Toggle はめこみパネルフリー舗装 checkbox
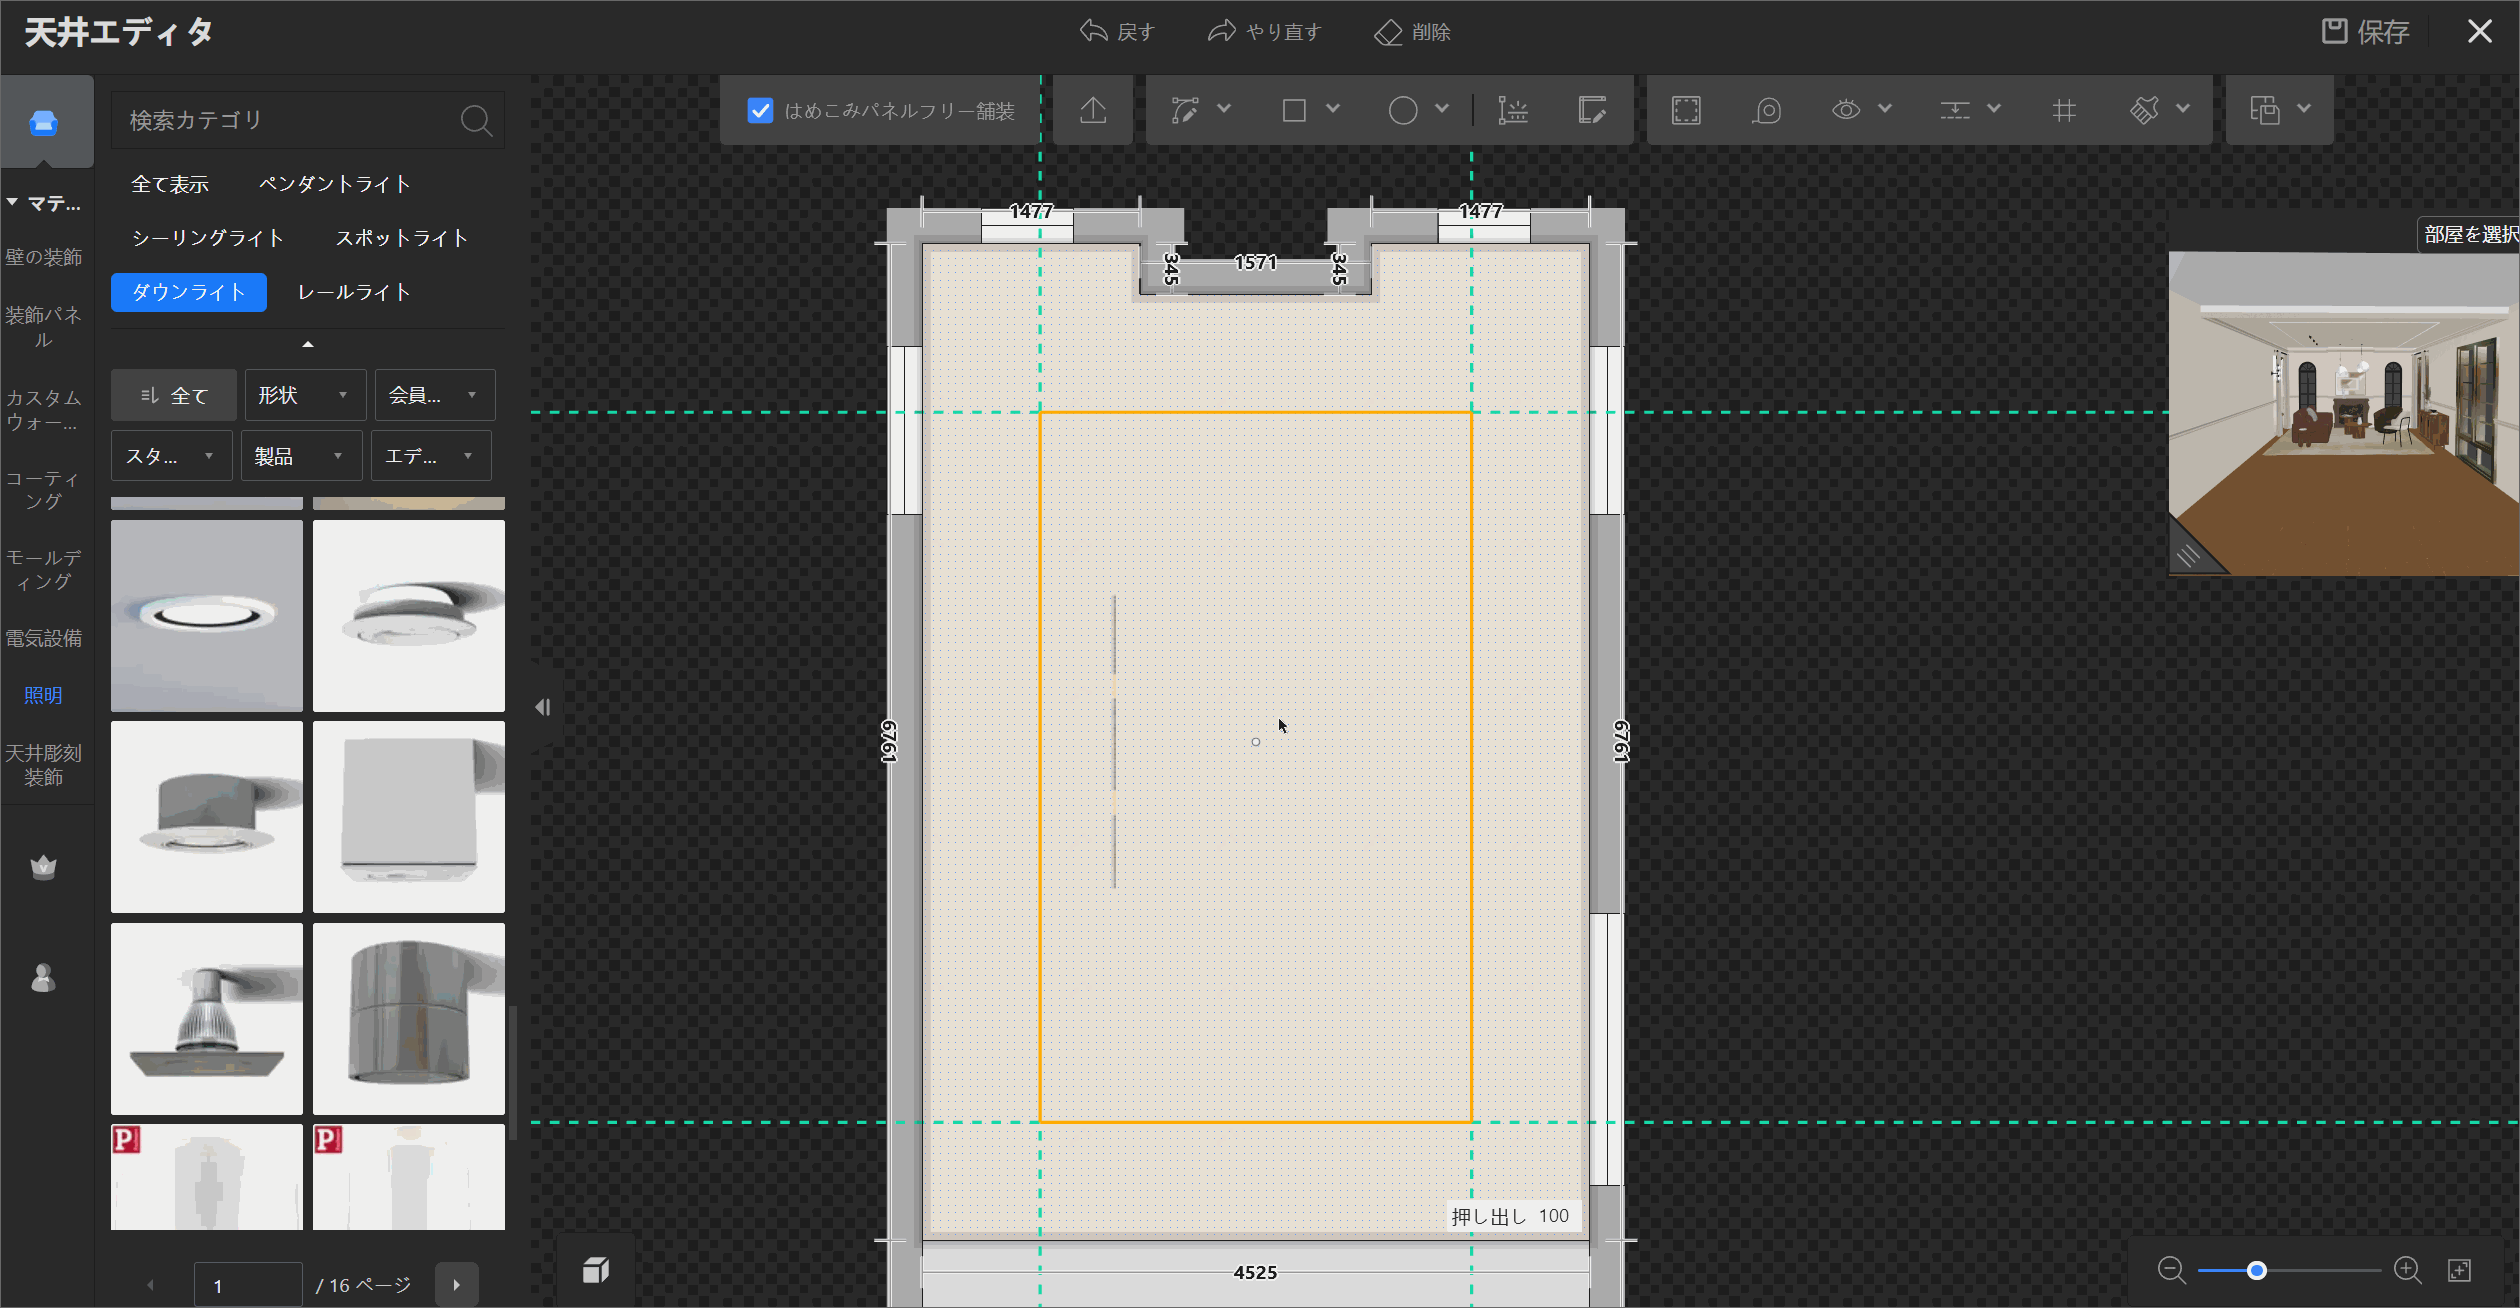The height and width of the screenshot is (1308, 2520). click(x=760, y=110)
